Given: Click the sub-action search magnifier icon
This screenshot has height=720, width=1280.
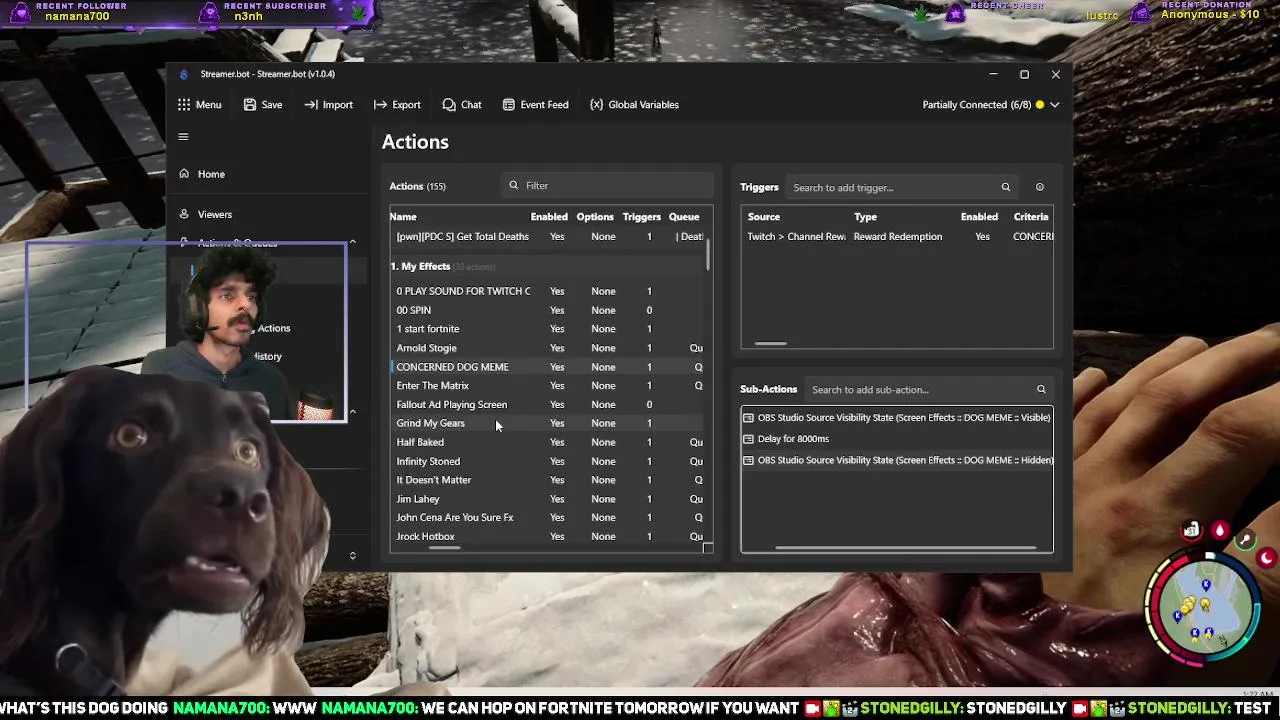Looking at the screenshot, I should [x=1041, y=389].
